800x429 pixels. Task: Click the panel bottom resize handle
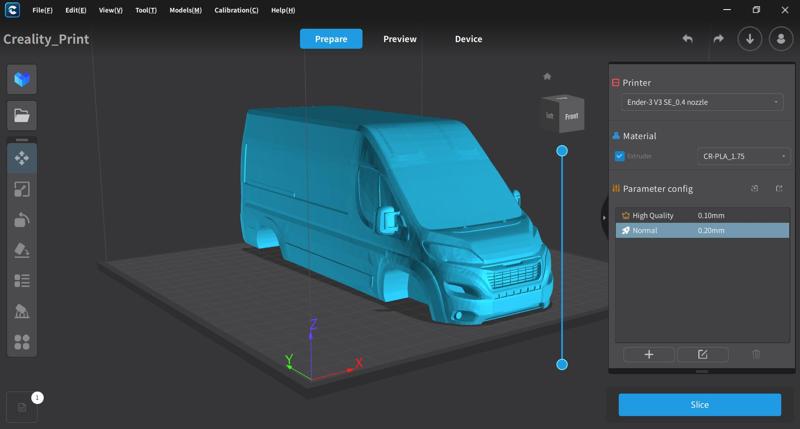(702, 371)
